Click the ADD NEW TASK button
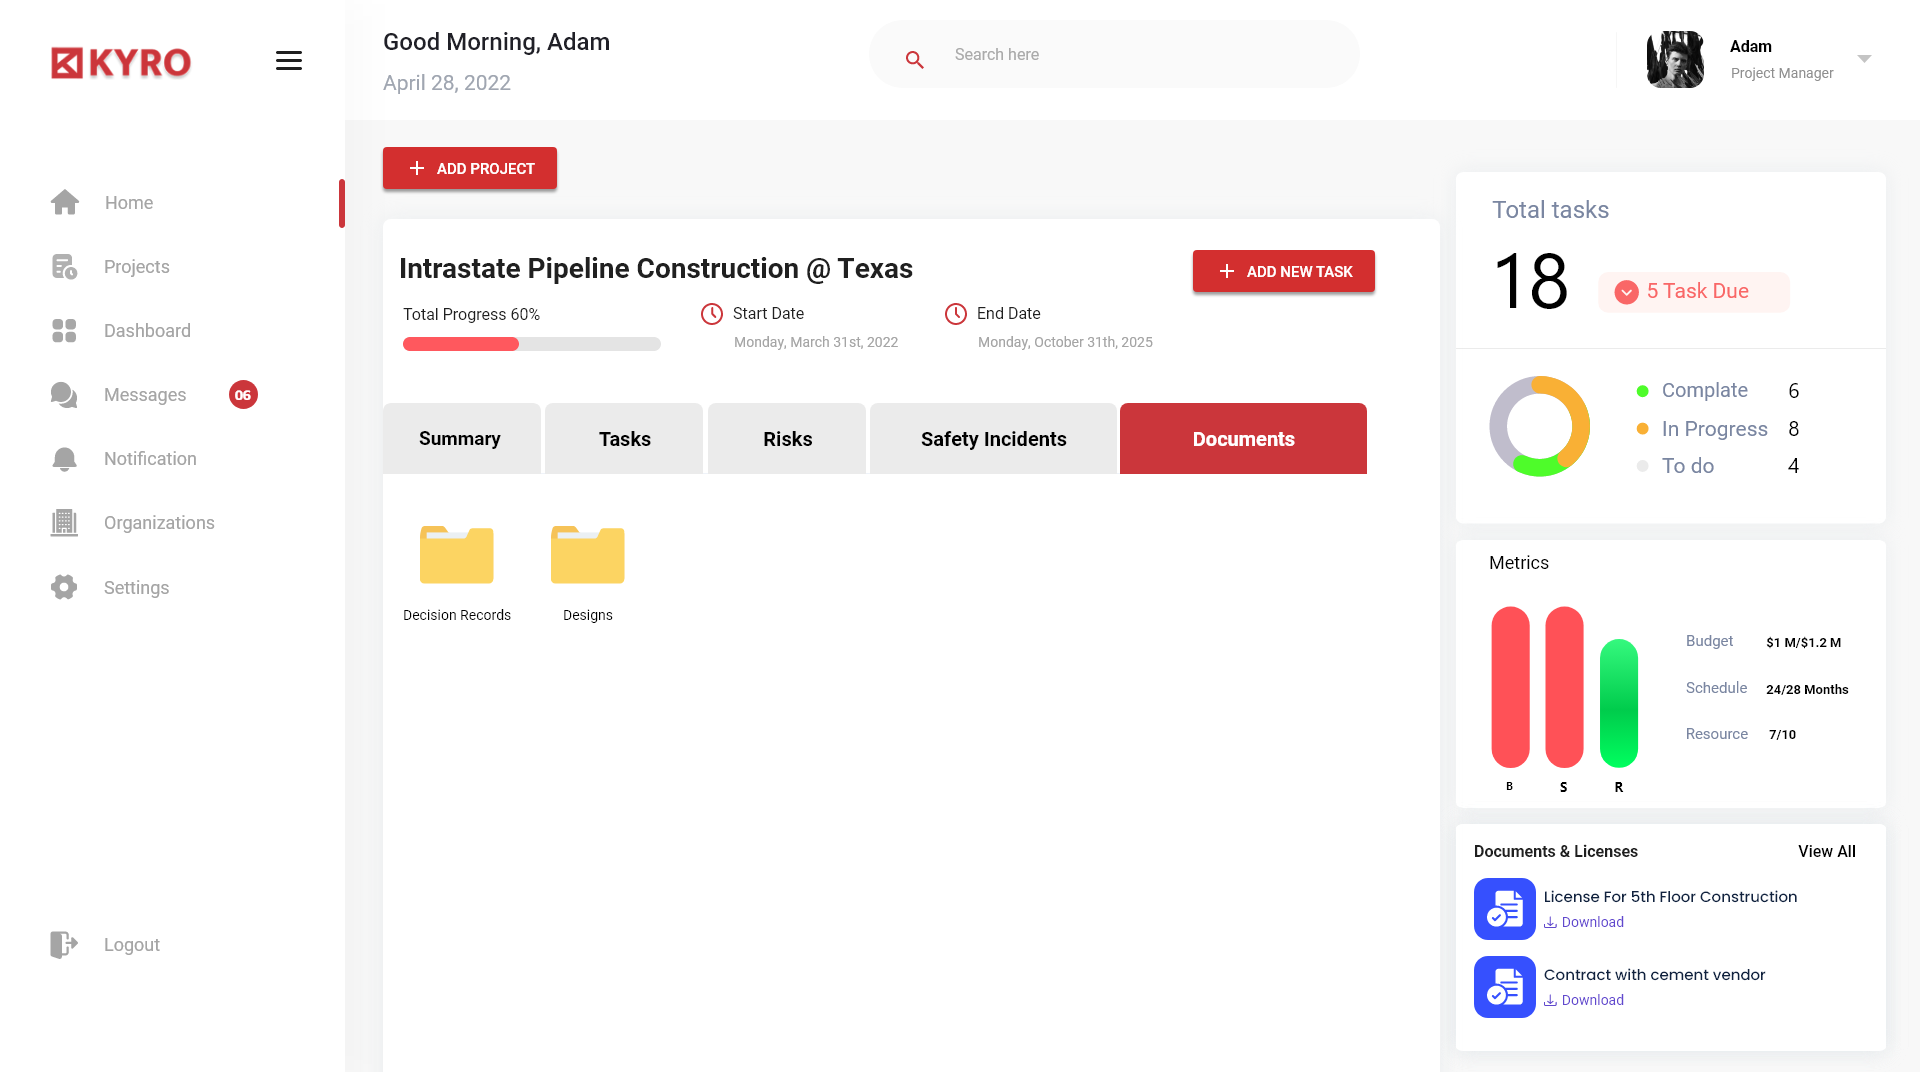 coord(1284,271)
